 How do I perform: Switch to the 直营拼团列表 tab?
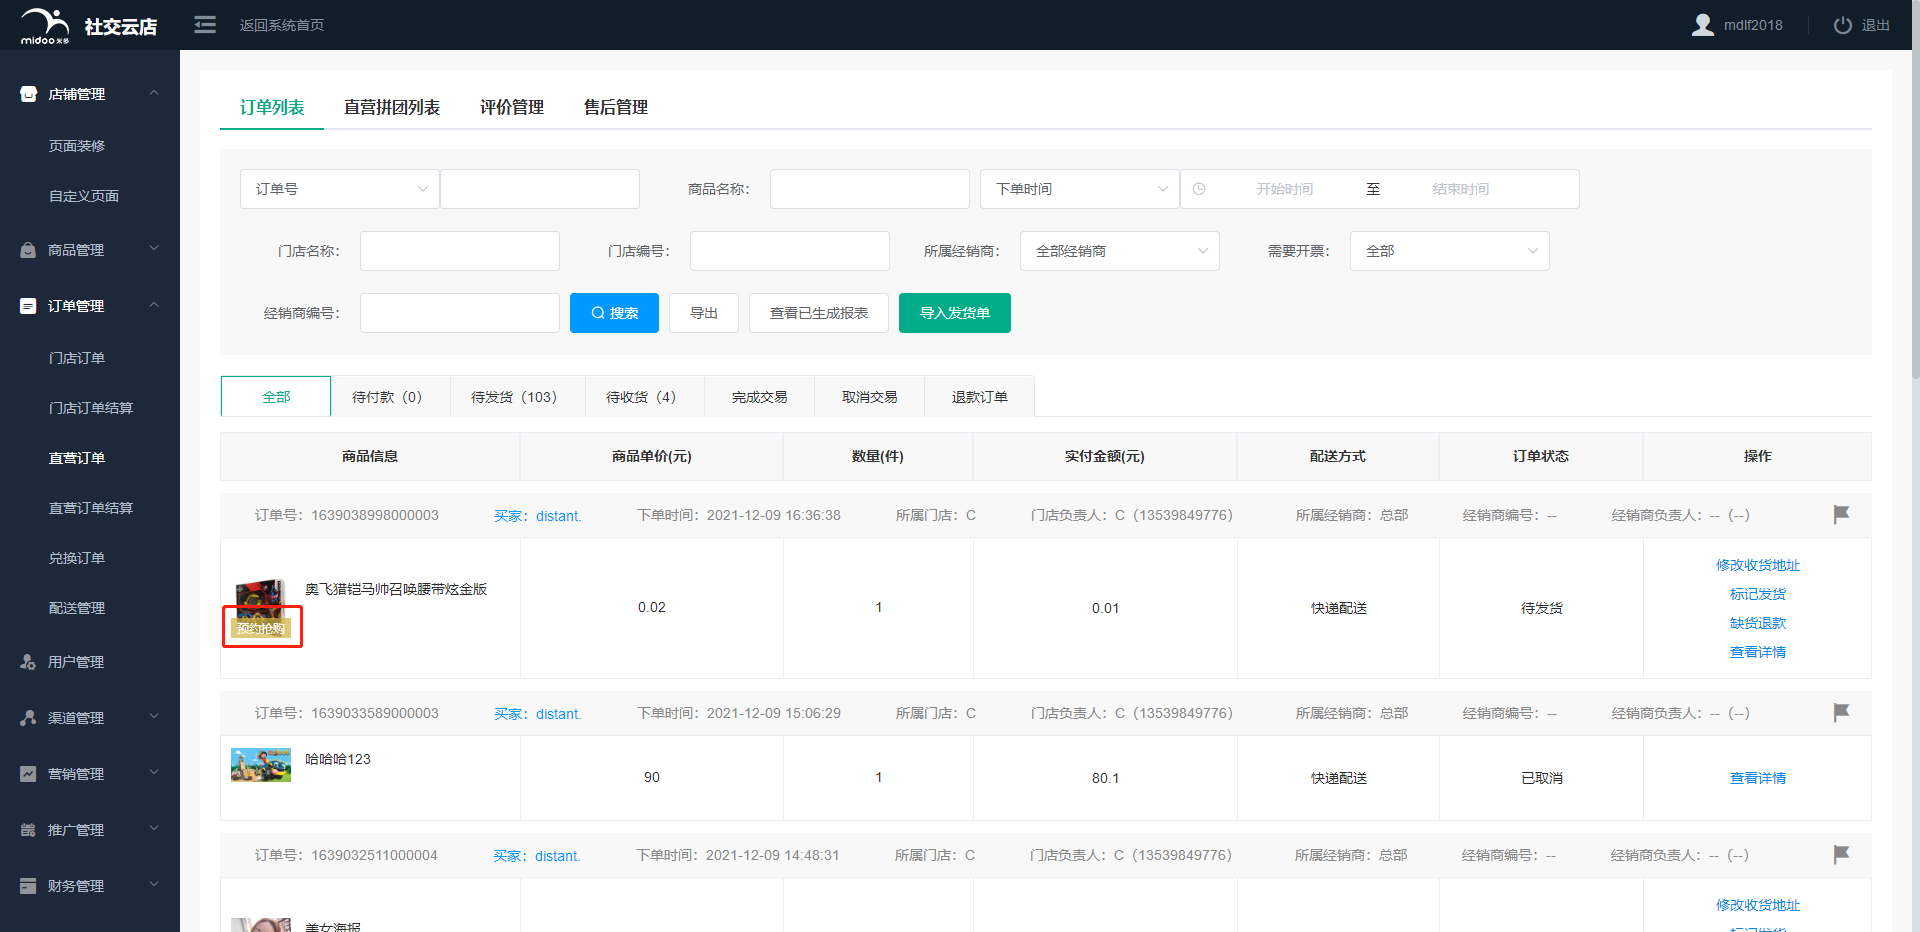(392, 107)
